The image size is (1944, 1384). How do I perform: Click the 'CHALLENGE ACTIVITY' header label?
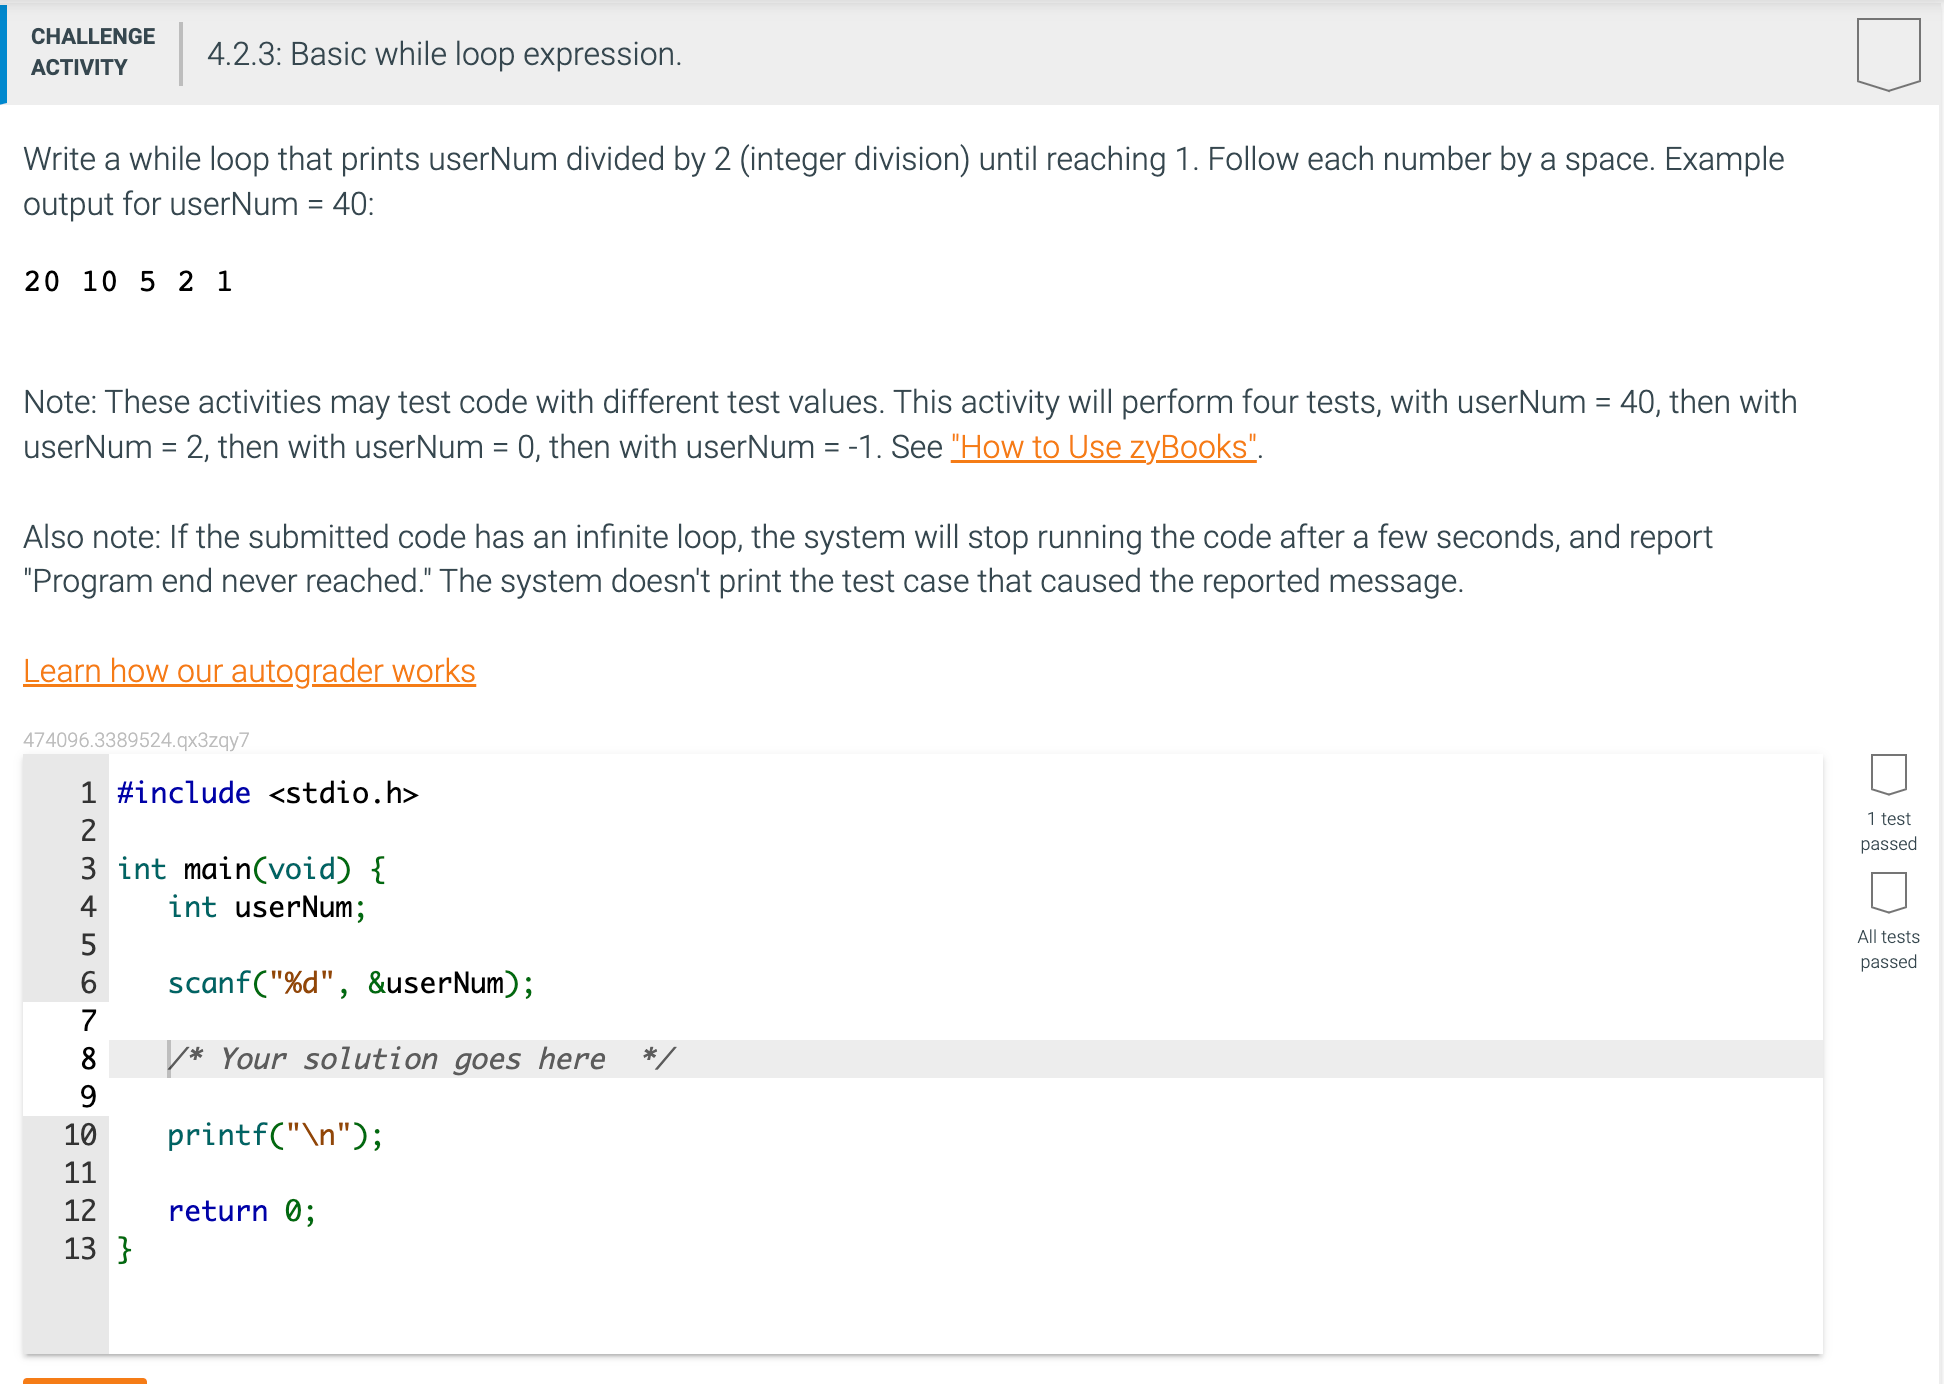tap(92, 52)
